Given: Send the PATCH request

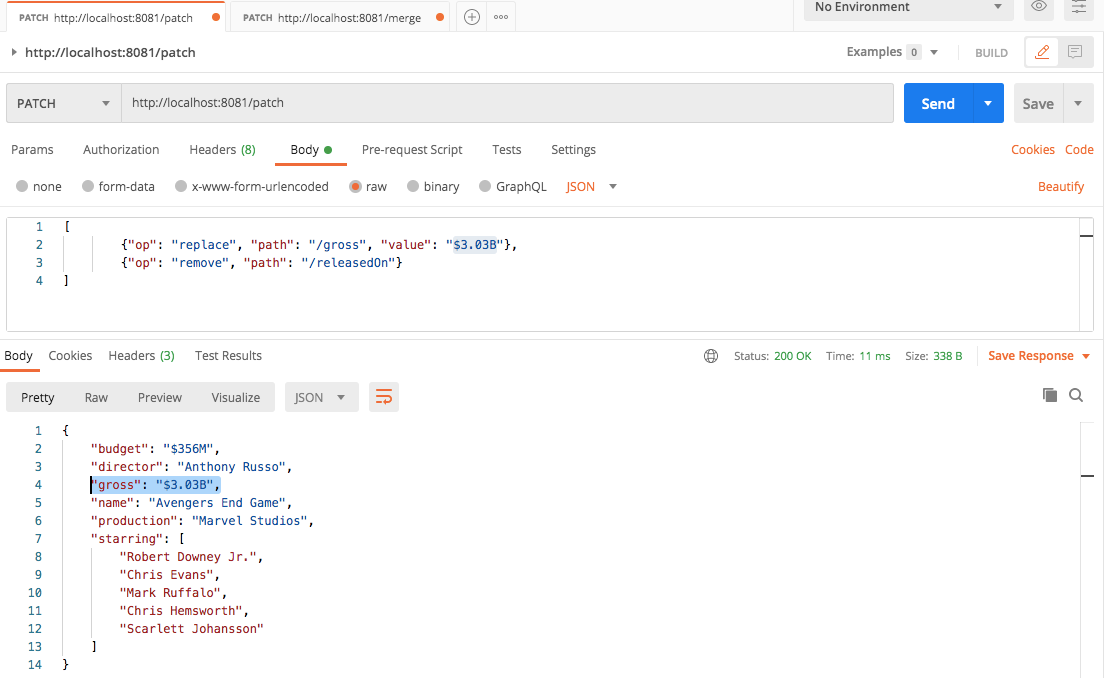Looking at the screenshot, I should [x=937, y=103].
